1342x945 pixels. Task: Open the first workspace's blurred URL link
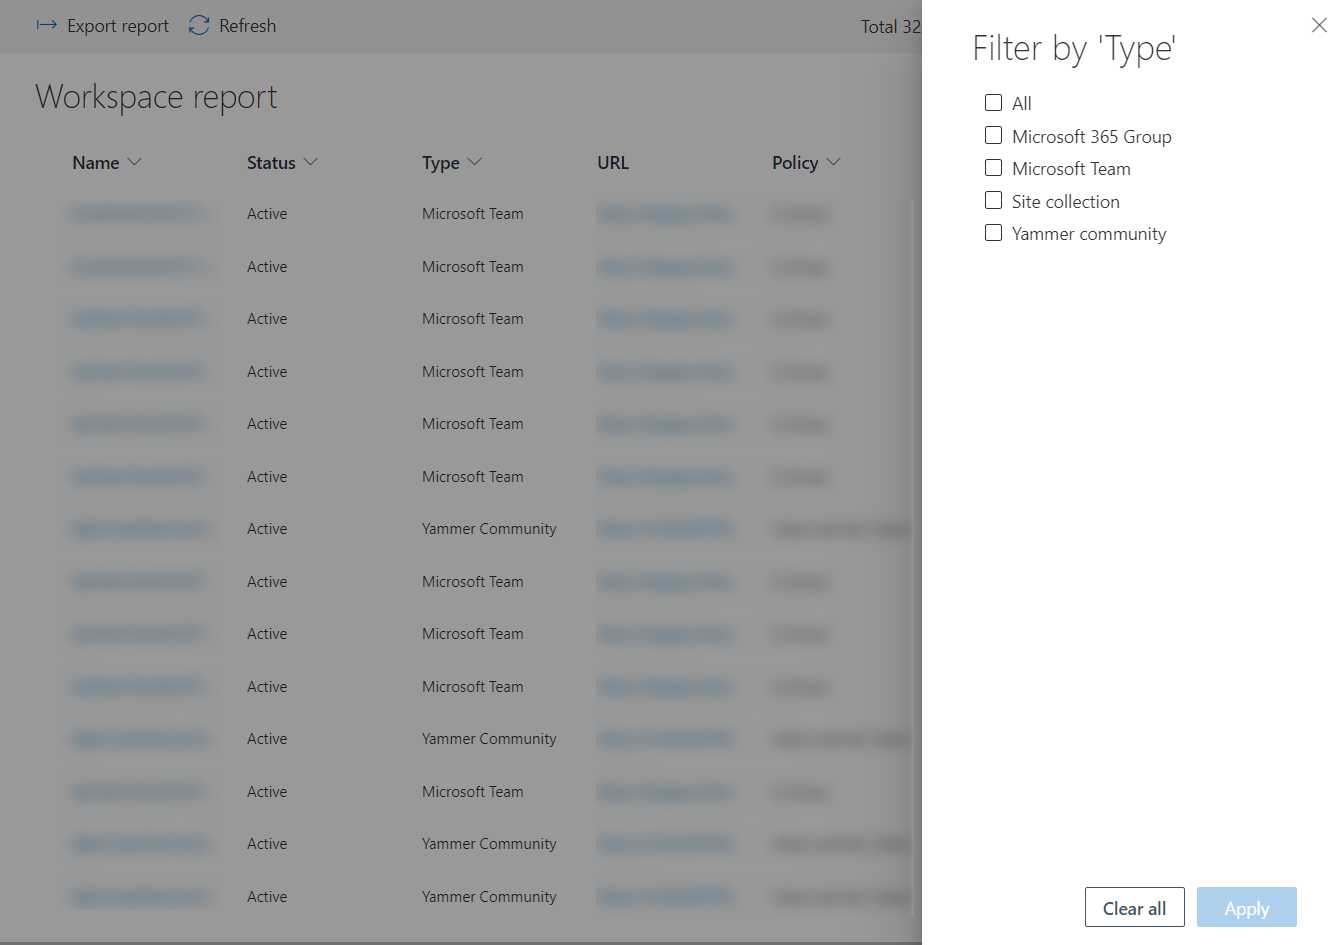[667, 214]
